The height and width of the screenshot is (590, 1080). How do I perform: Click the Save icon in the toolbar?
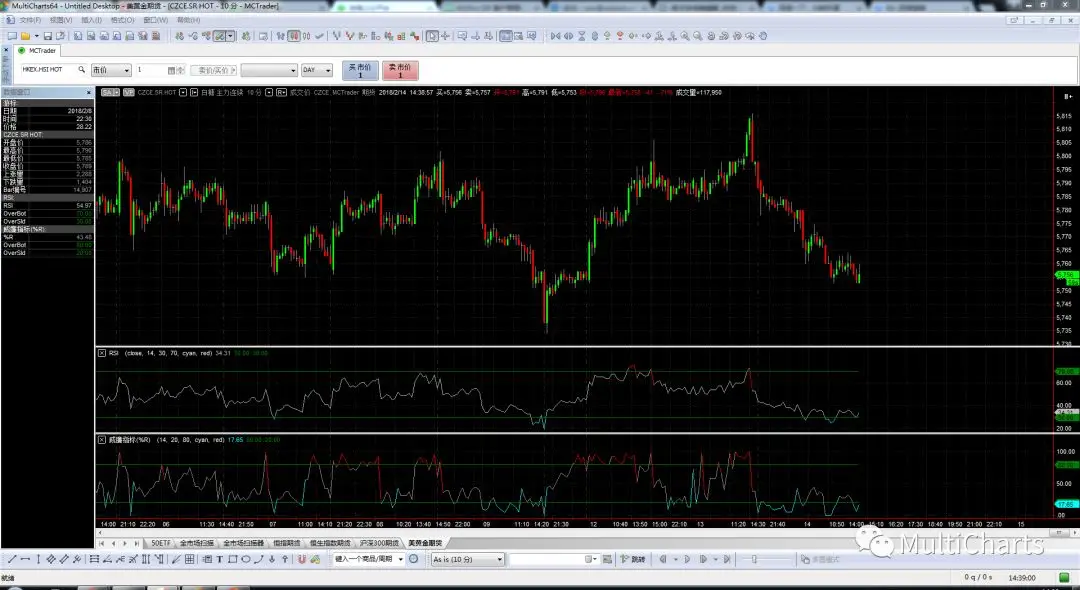(x=47, y=36)
